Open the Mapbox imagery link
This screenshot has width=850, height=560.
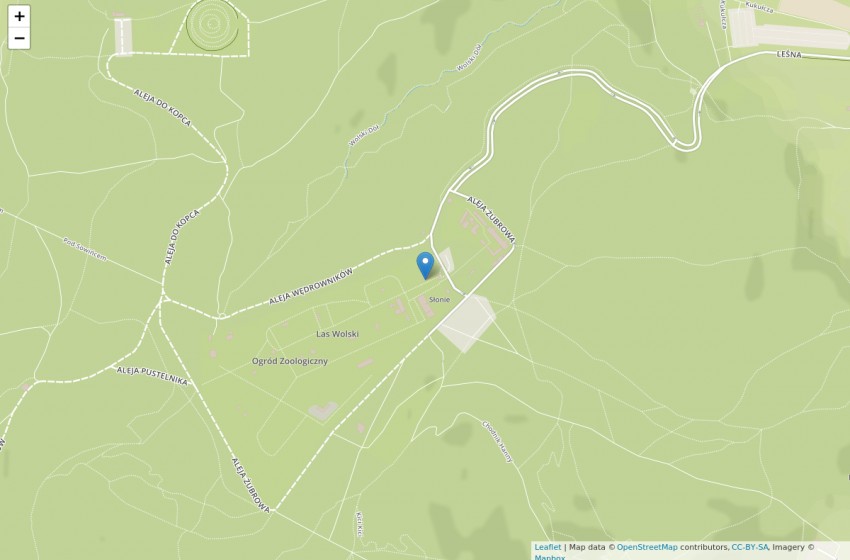click(x=550, y=557)
